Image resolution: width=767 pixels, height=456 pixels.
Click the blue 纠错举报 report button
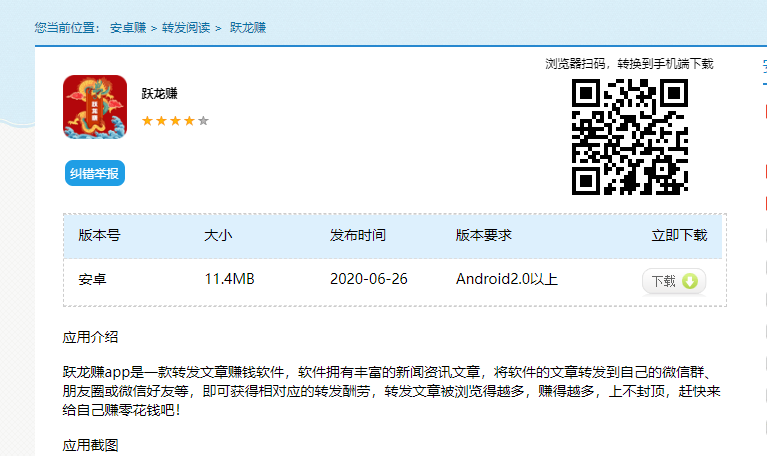click(x=95, y=173)
